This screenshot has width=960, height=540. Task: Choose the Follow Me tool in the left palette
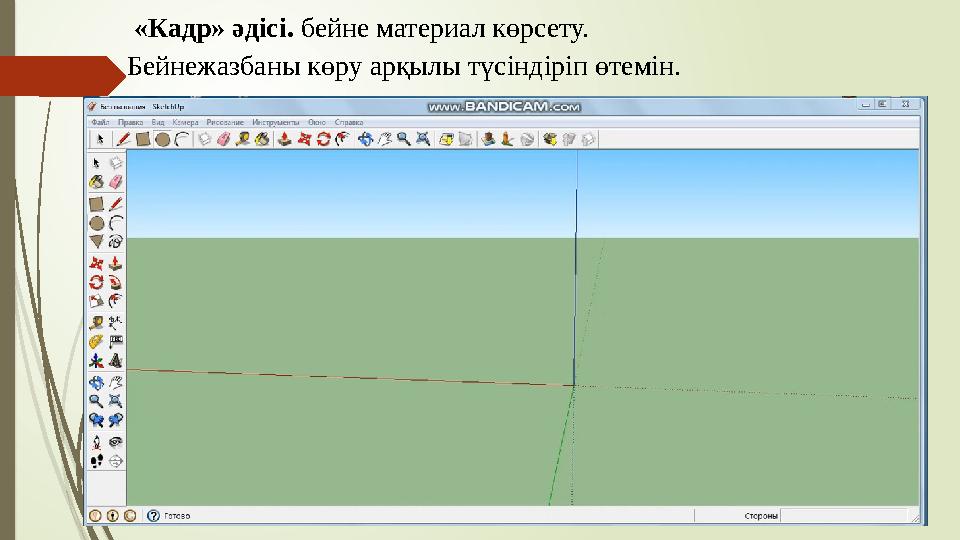tap(115, 283)
